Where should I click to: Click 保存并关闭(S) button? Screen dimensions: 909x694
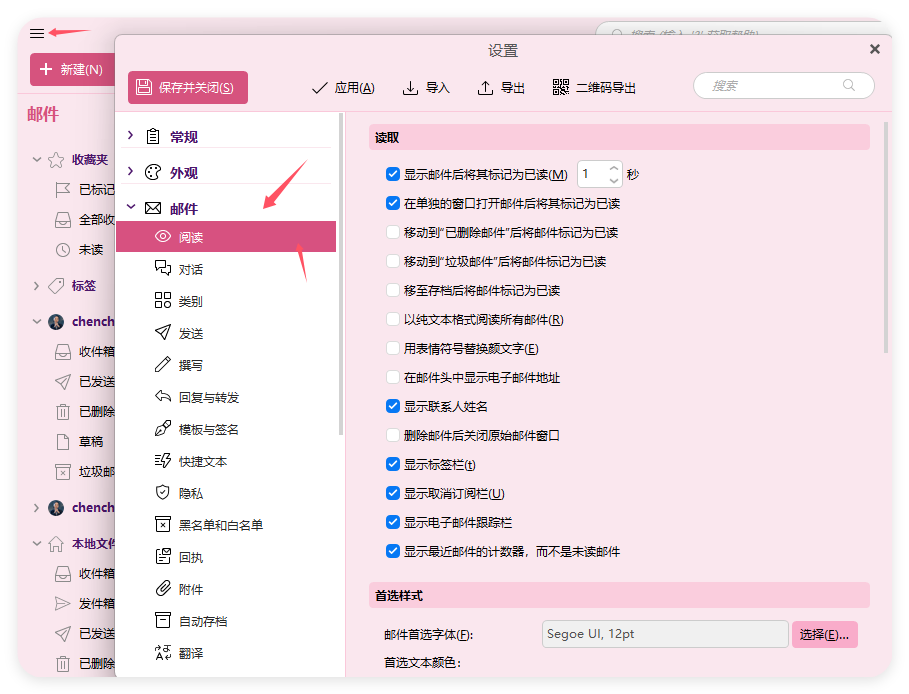click(188, 88)
